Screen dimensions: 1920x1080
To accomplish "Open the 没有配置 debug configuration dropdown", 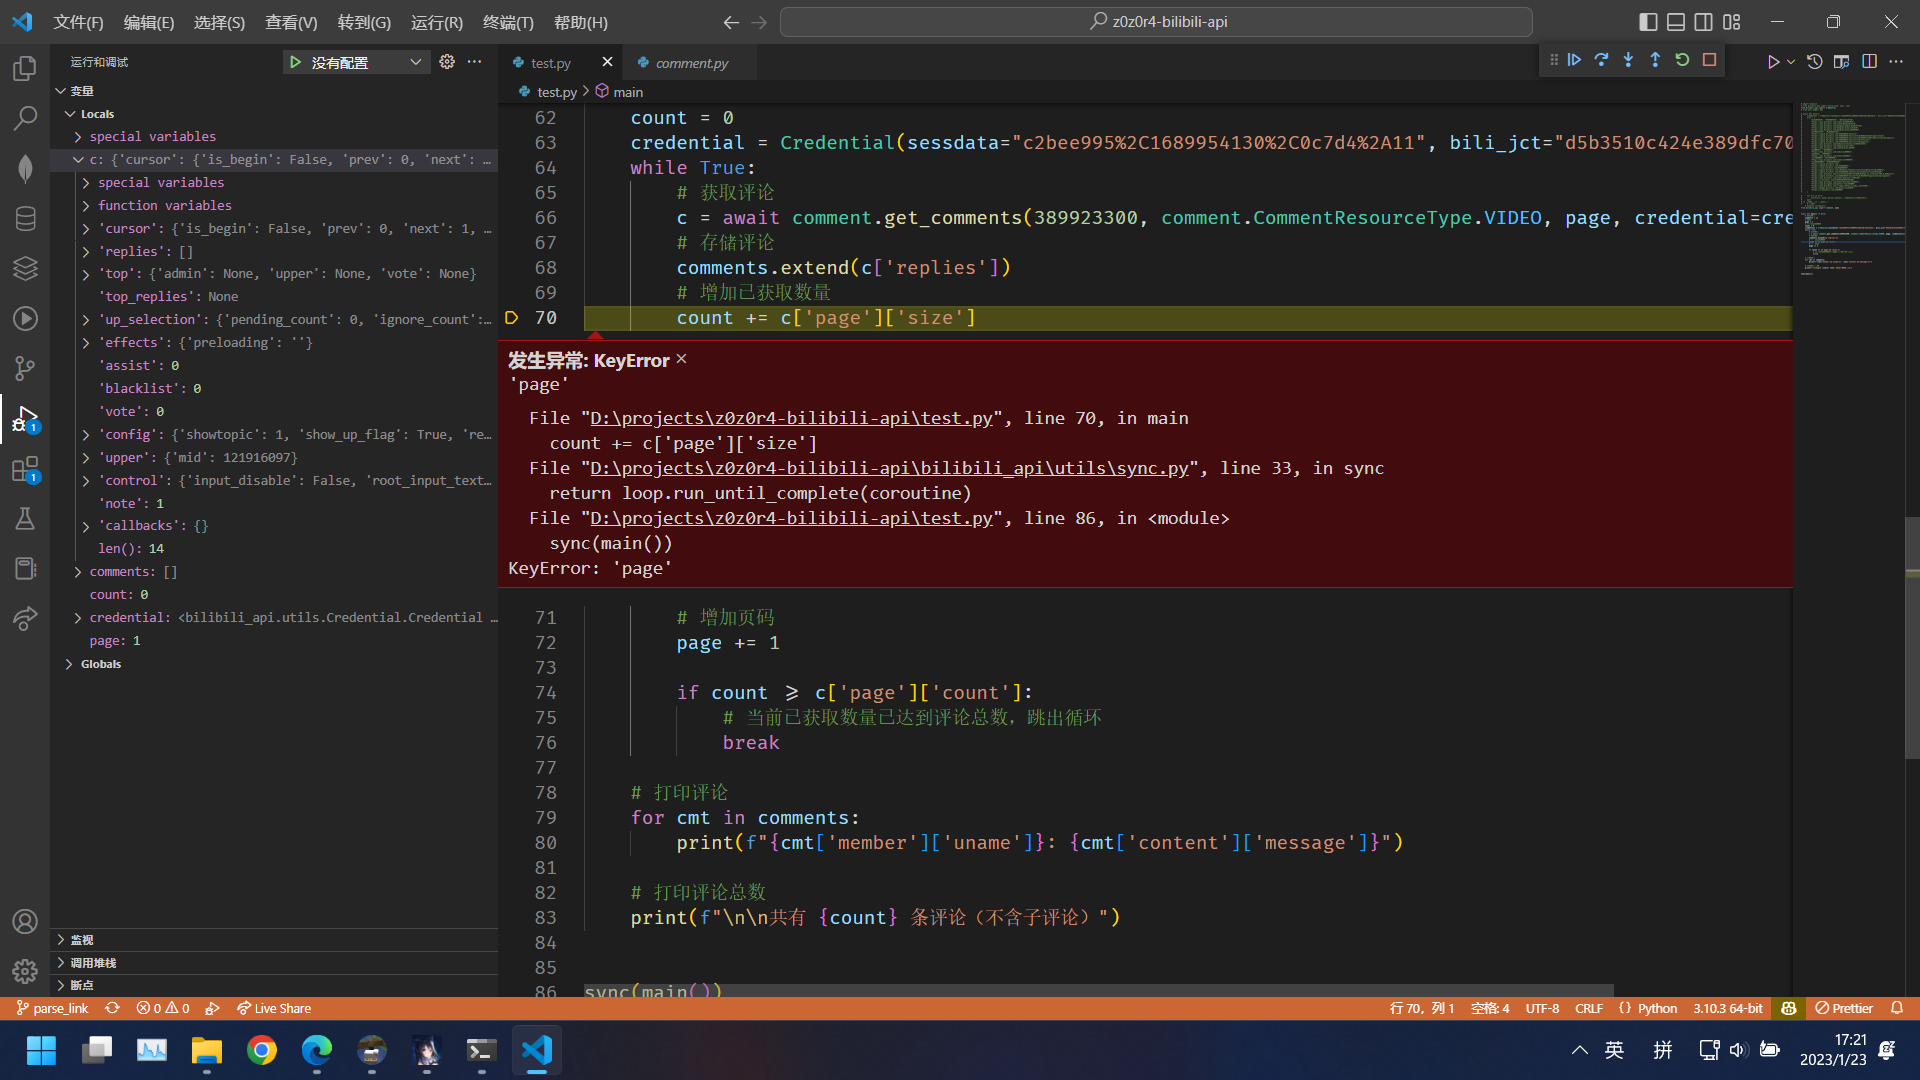I will coord(416,62).
